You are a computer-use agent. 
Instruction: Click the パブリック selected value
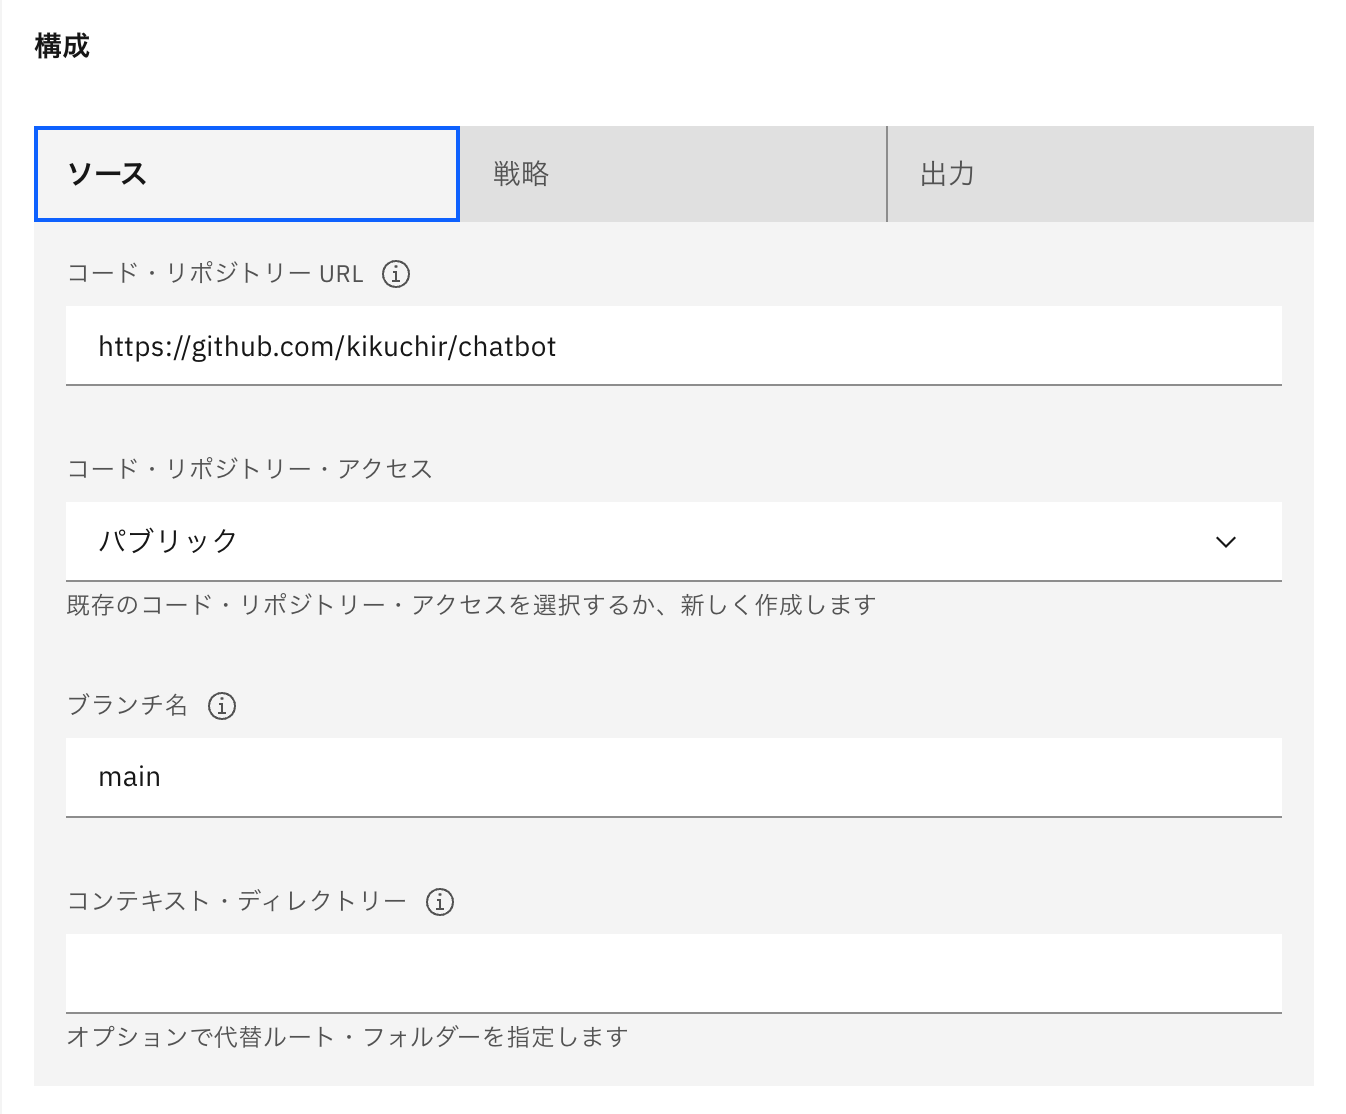pyautogui.click(x=168, y=540)
